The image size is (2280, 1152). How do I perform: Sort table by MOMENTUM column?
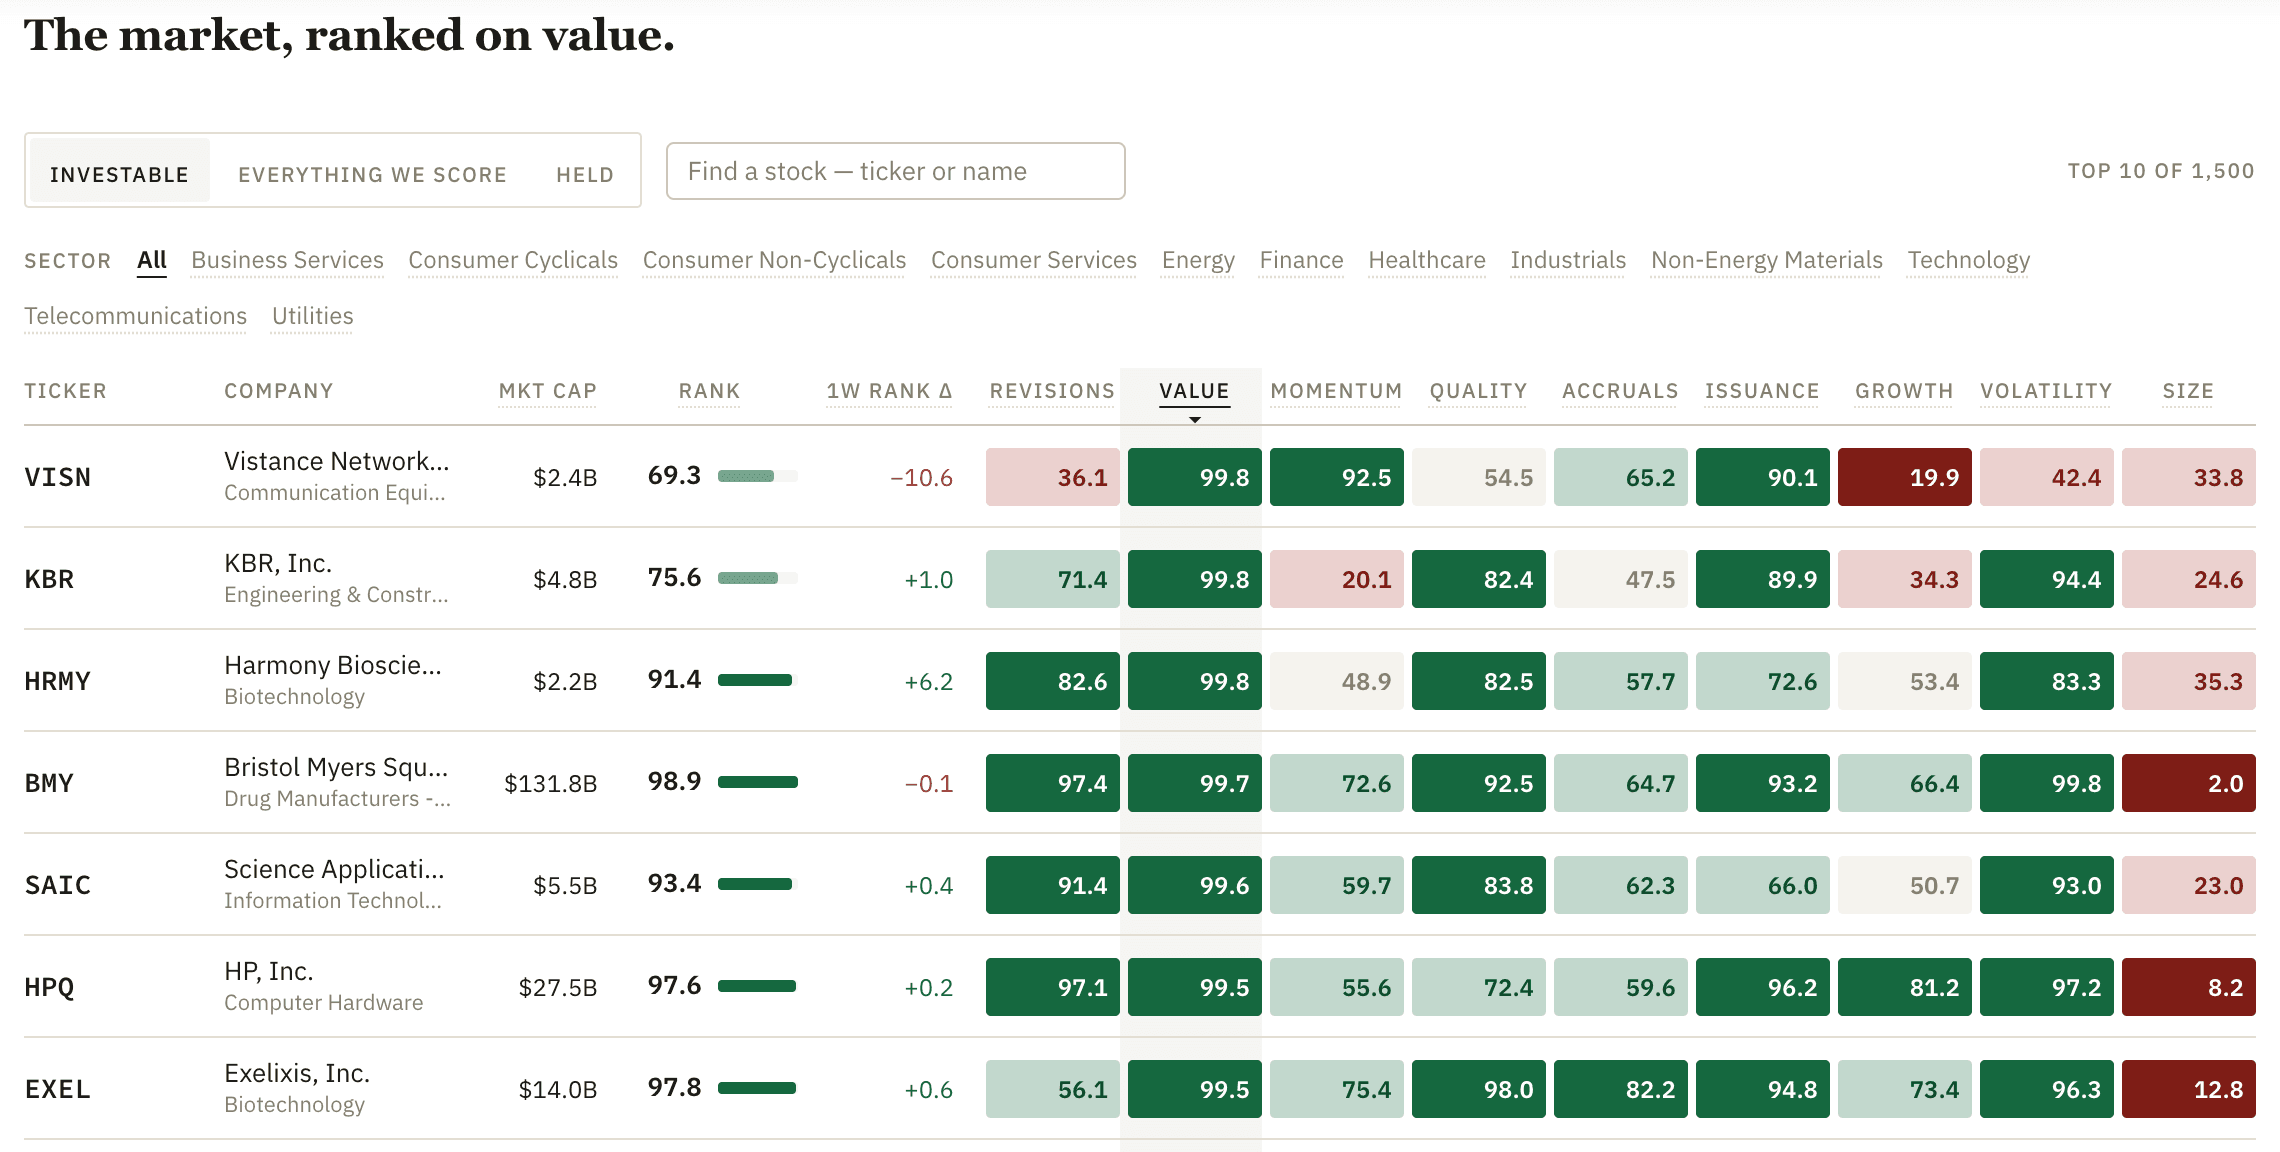[1336, 391]
